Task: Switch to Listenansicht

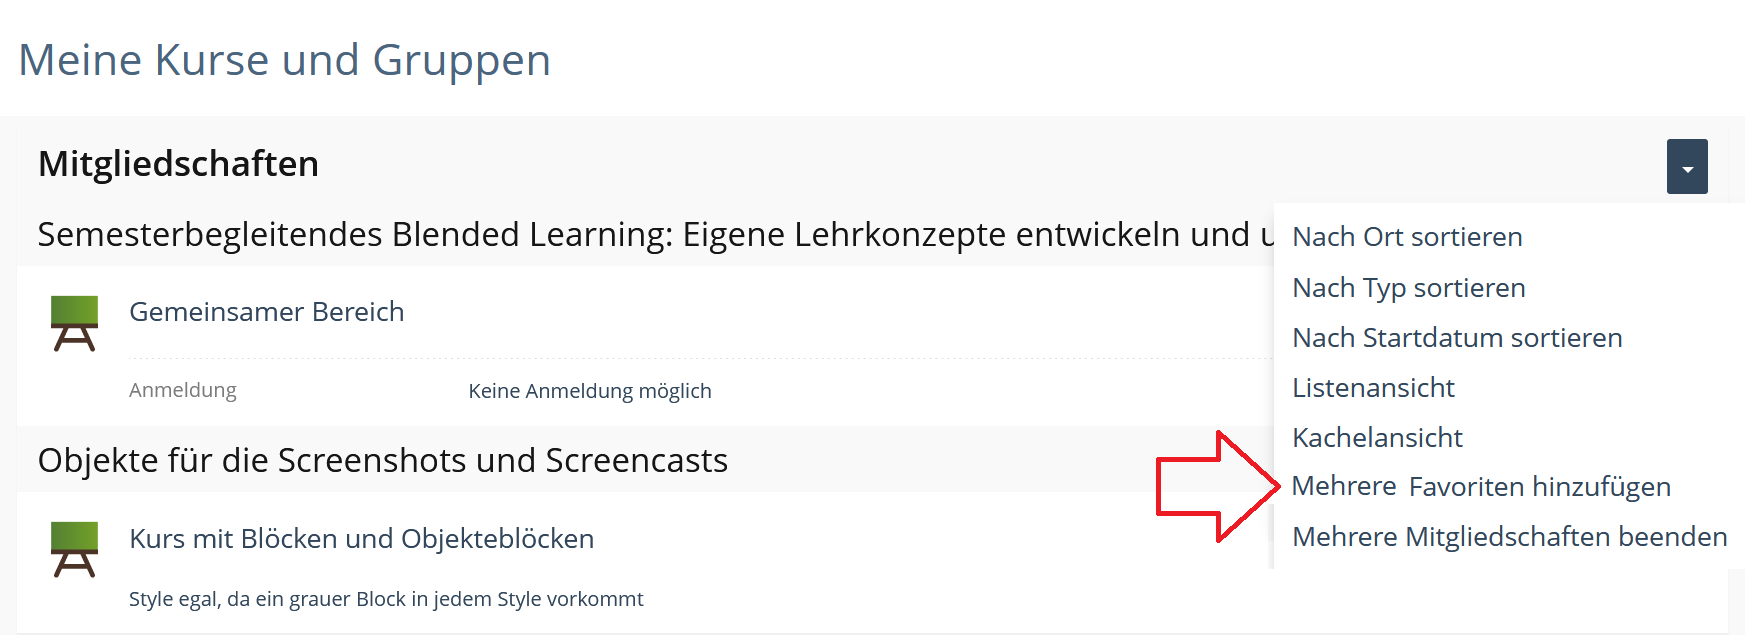Action: pyautogui.click(x=1373, y=388)
